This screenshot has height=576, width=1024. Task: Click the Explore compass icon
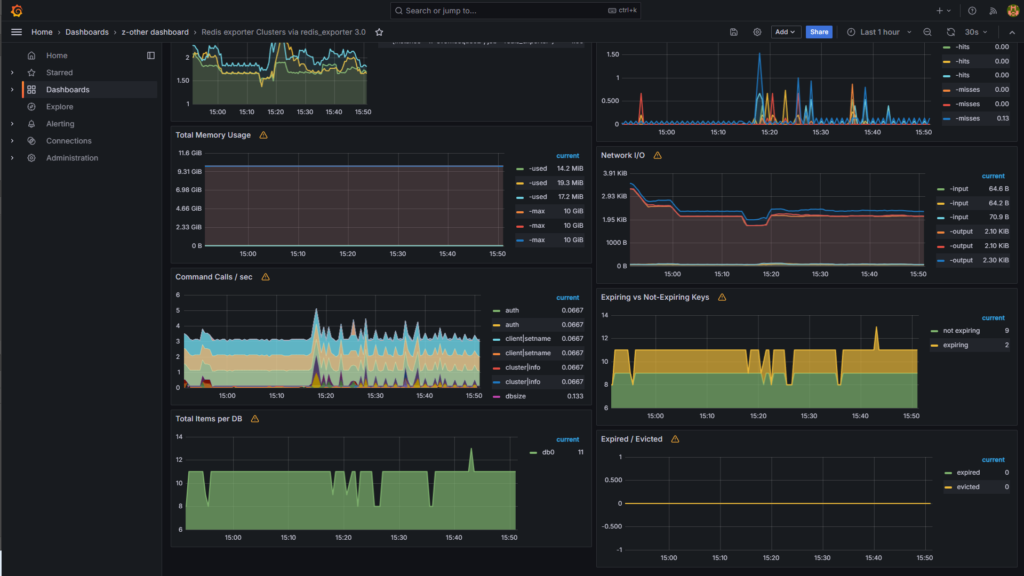pyautogui.click(x=31, y=106)
